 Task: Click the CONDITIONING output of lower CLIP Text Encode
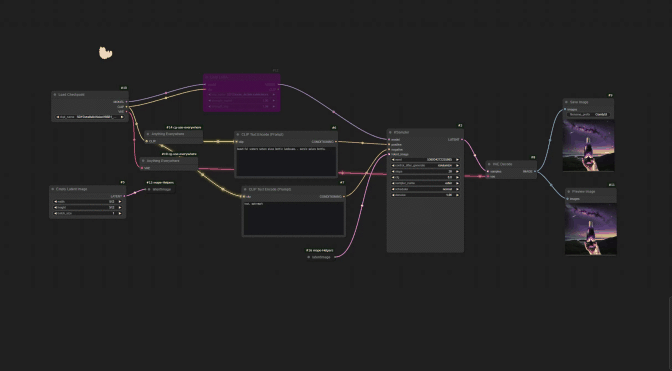[343, 197]
